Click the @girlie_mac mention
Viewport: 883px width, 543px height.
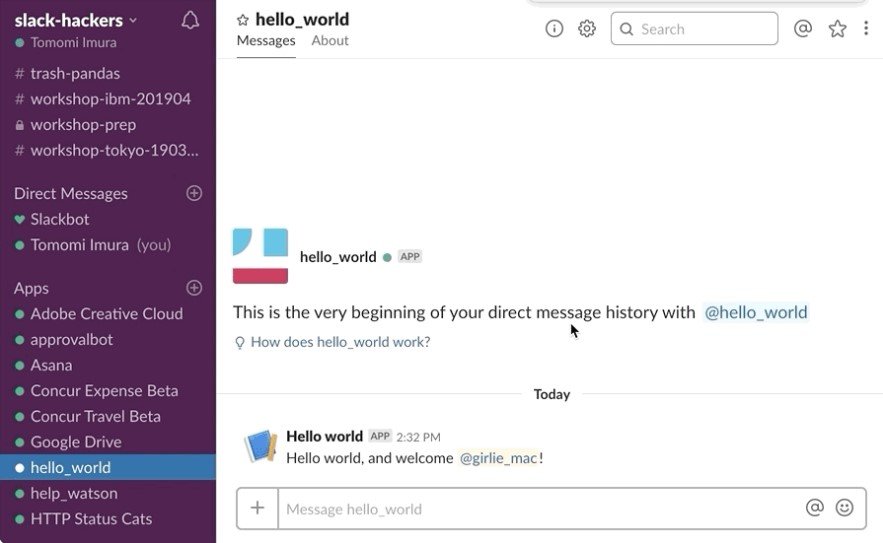coord(498,458)
